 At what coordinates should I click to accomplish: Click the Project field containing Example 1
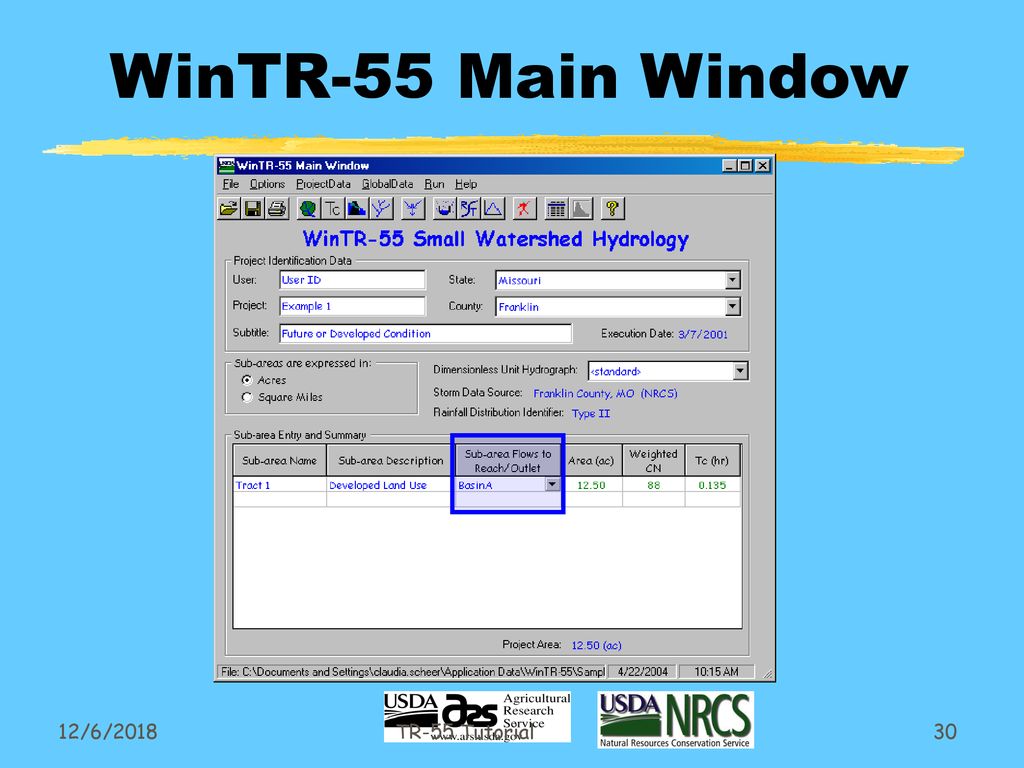(352, 306)
